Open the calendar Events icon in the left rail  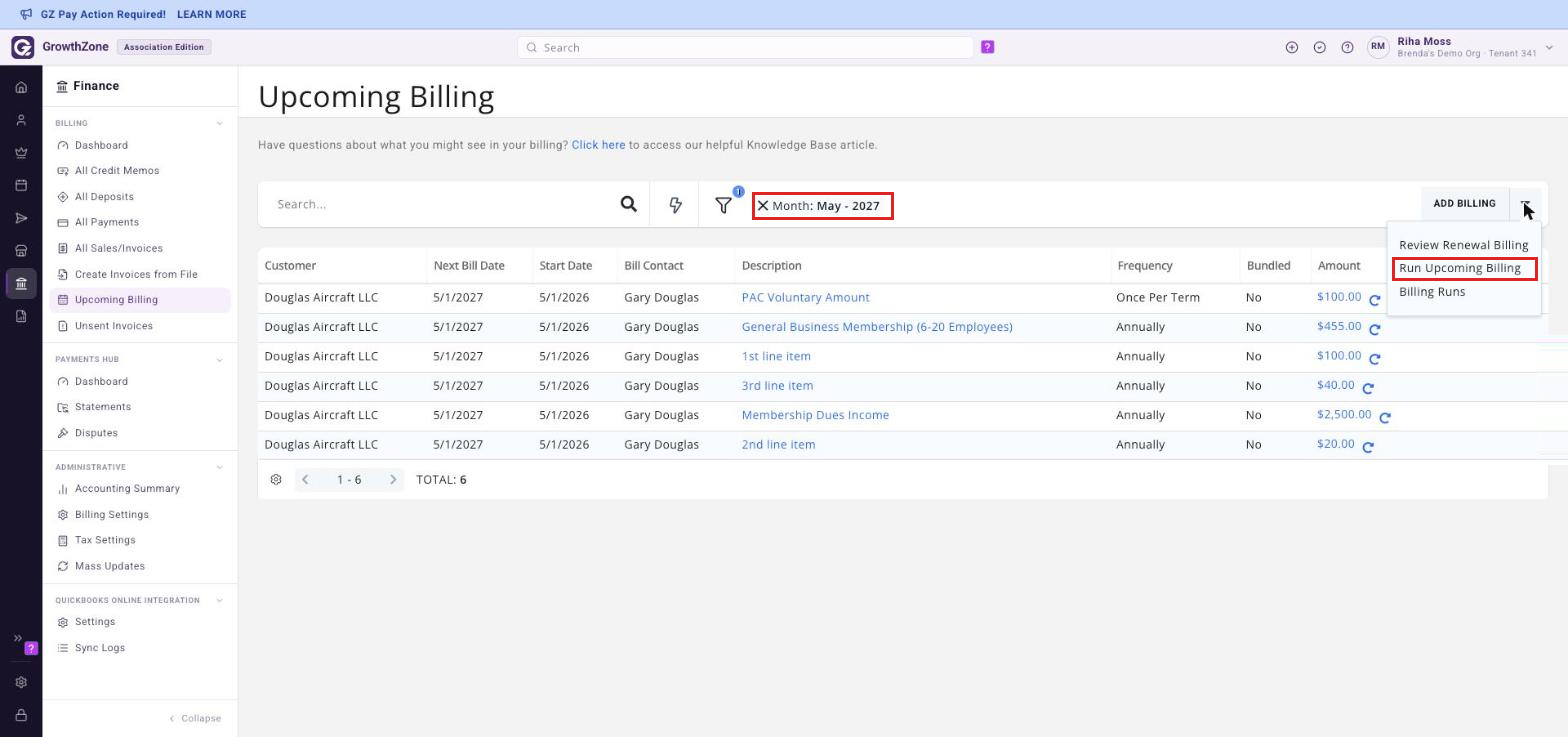tap(21, 185)
